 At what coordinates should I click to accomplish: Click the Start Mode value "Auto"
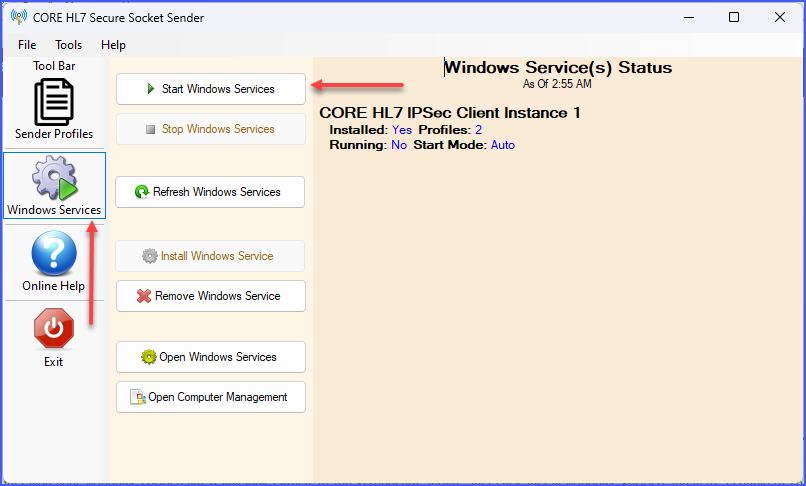pos(503,145)
